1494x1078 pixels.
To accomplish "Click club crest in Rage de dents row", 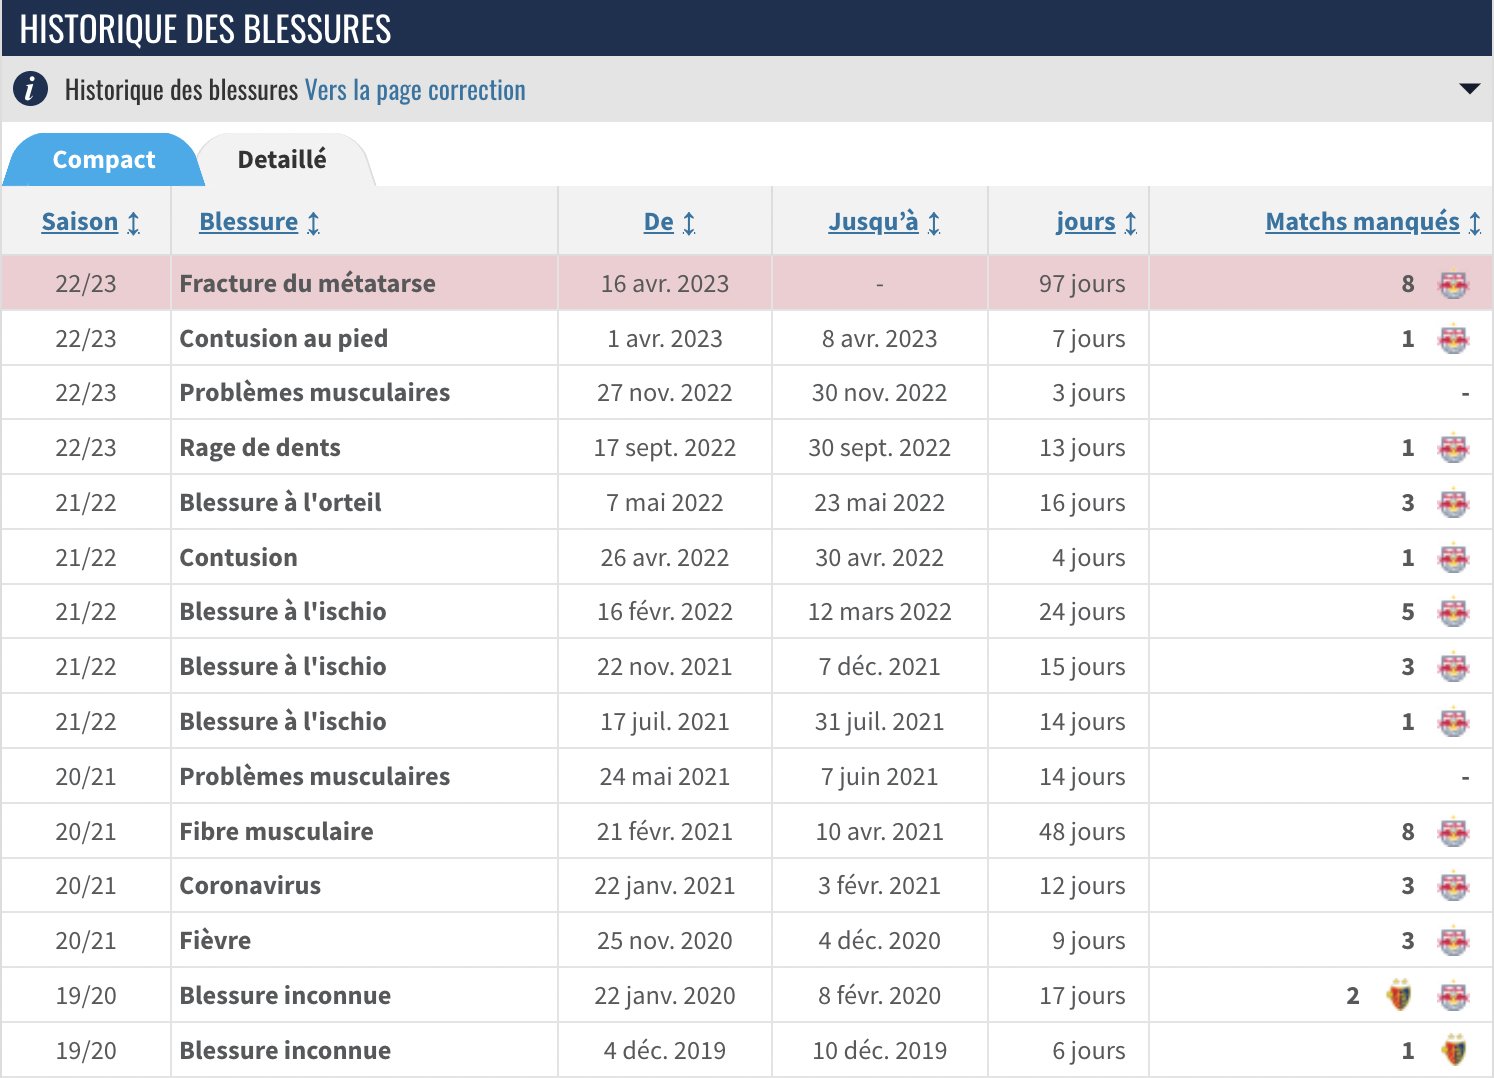I will [1452, 449].
